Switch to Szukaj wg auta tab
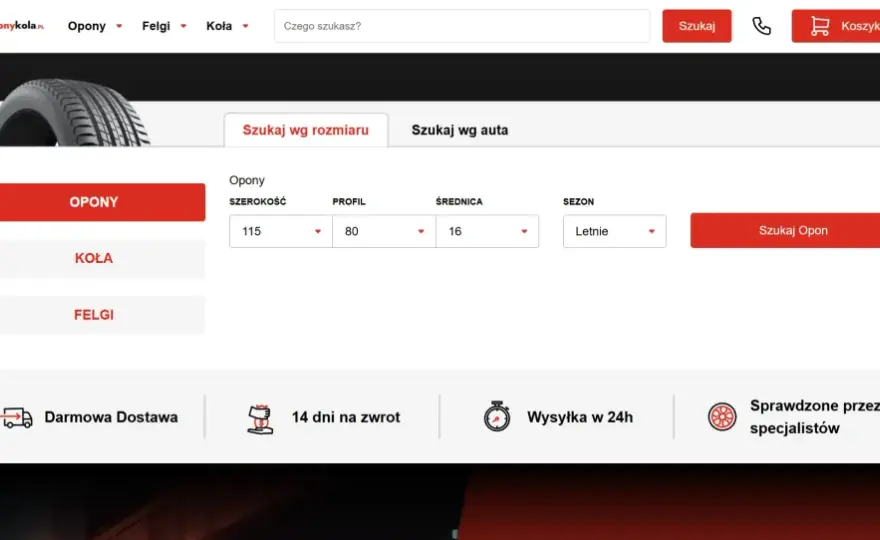The width and height of the screenshot is (880, 540). pos(460,130)
